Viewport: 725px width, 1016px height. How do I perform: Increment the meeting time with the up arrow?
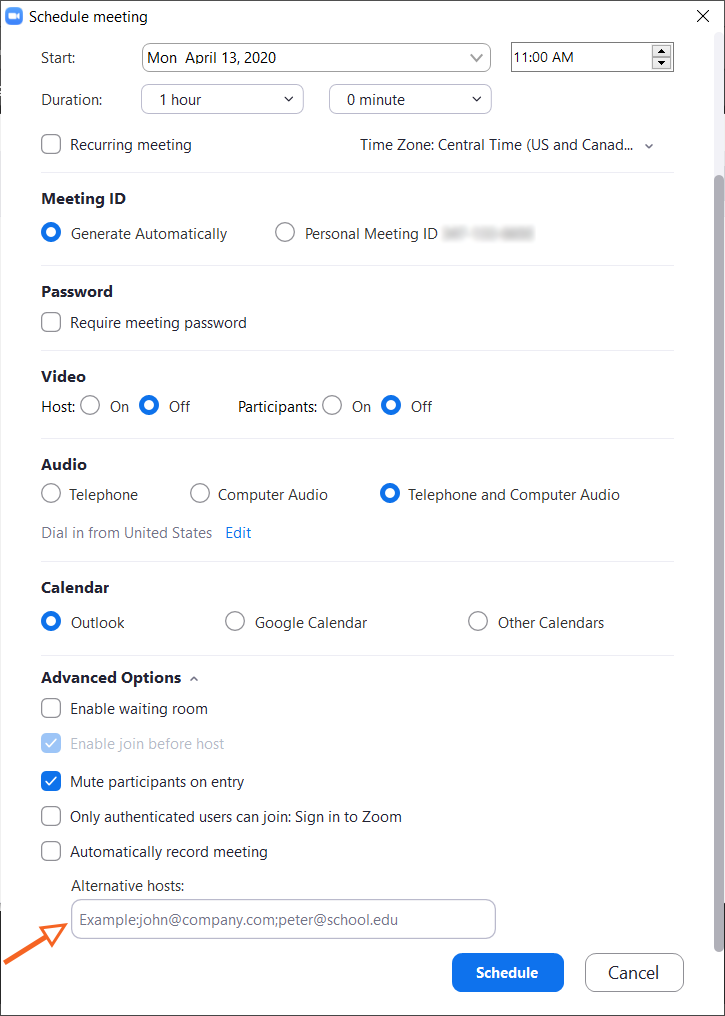(662, 51)
